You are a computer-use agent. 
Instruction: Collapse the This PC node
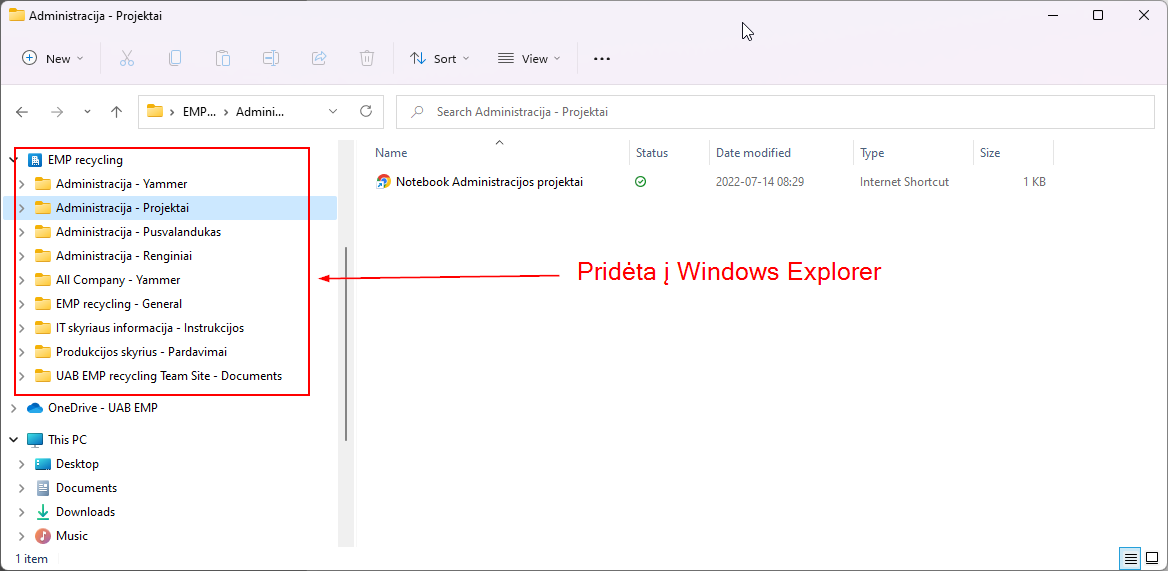click(13, 440)
